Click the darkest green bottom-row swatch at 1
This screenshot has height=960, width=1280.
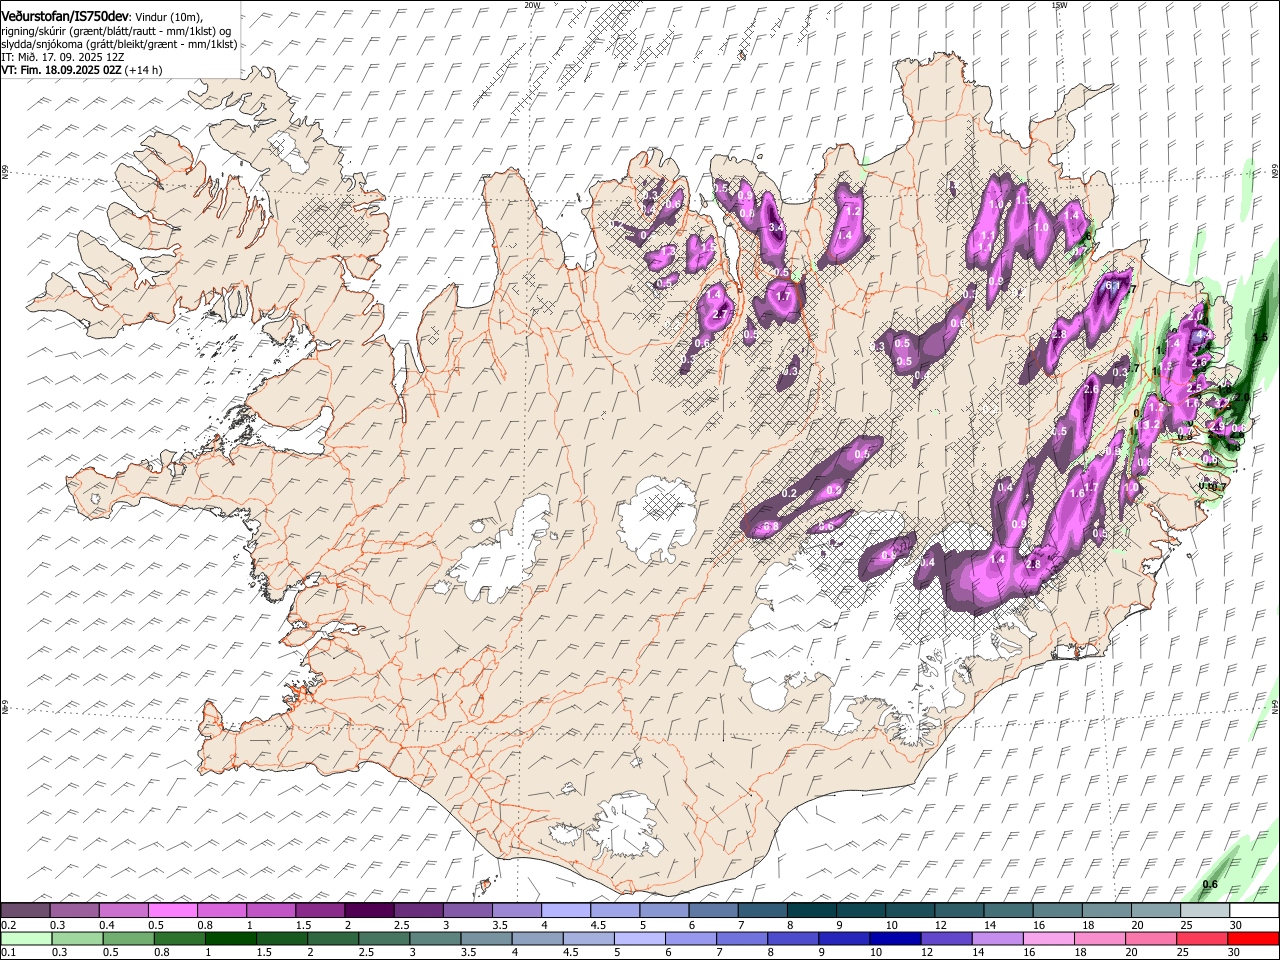pyautogui.click(x=230, y=939)
